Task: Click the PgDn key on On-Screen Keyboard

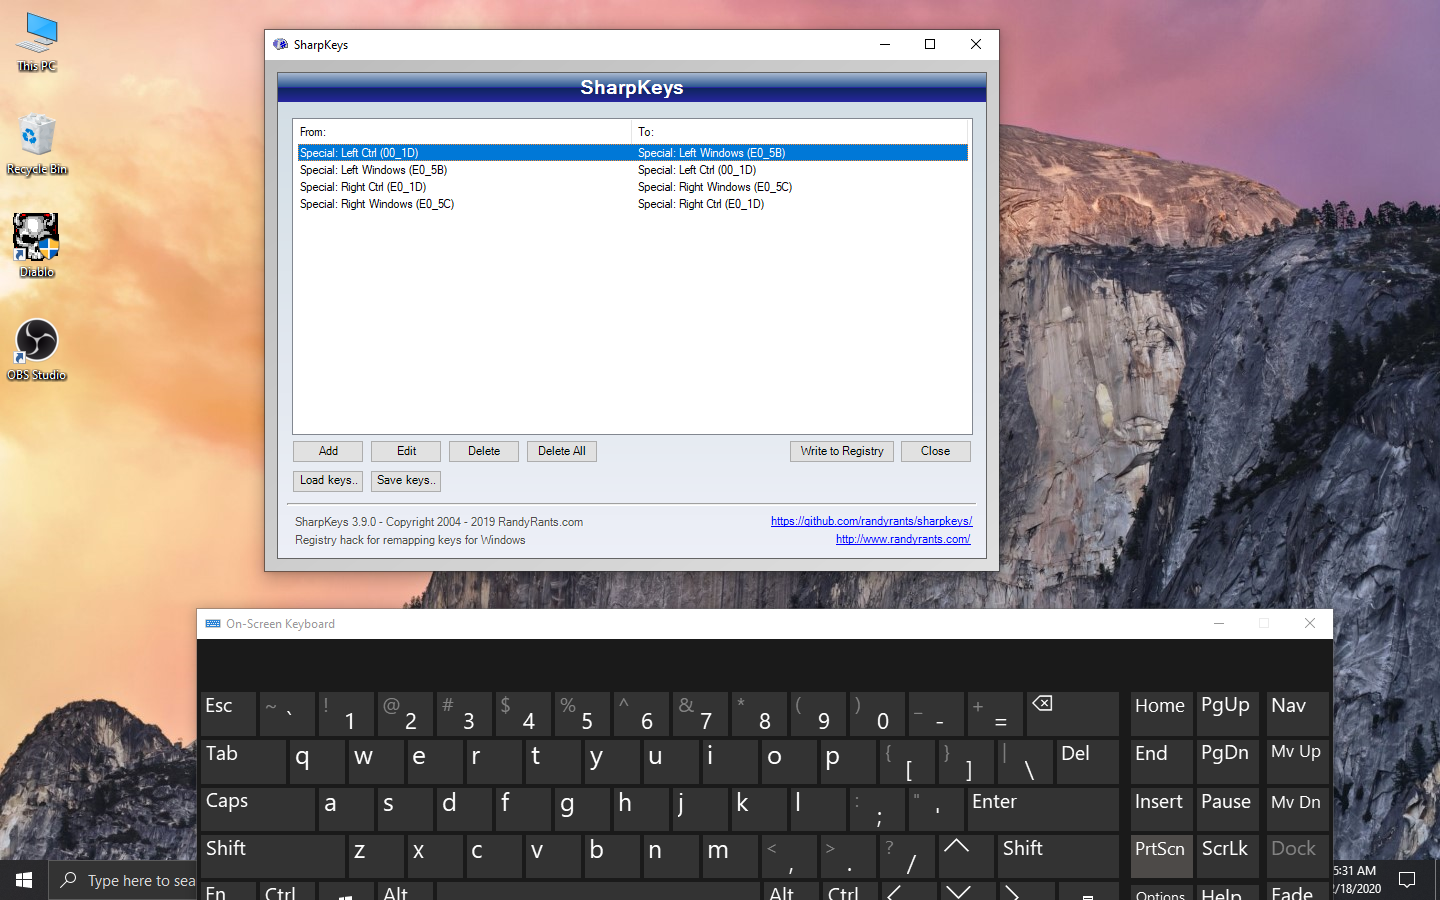Action: (1227, 761)
